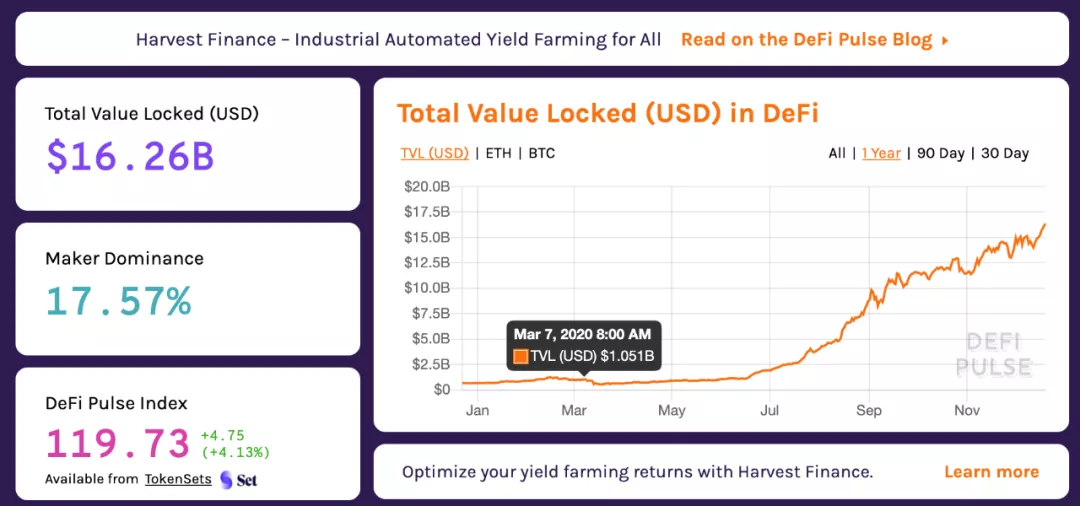Open the TokenSets link

178,479
